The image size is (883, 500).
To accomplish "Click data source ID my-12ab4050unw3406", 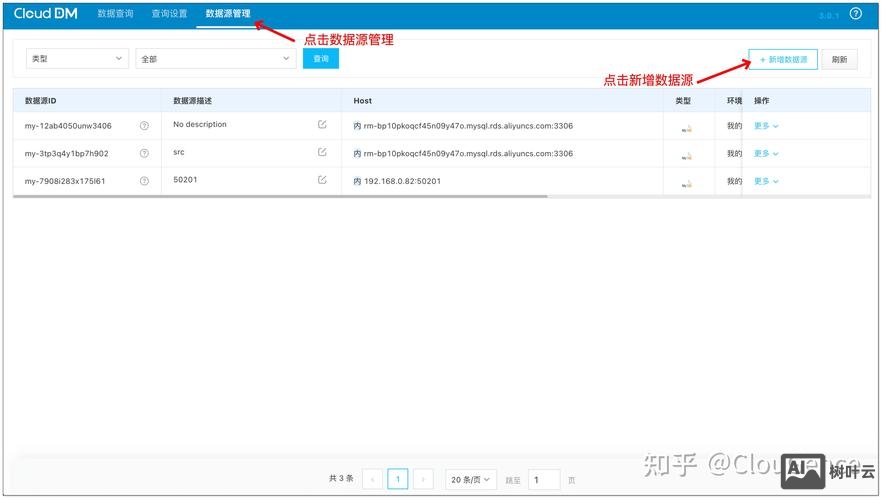I will (x=68, y=126).
